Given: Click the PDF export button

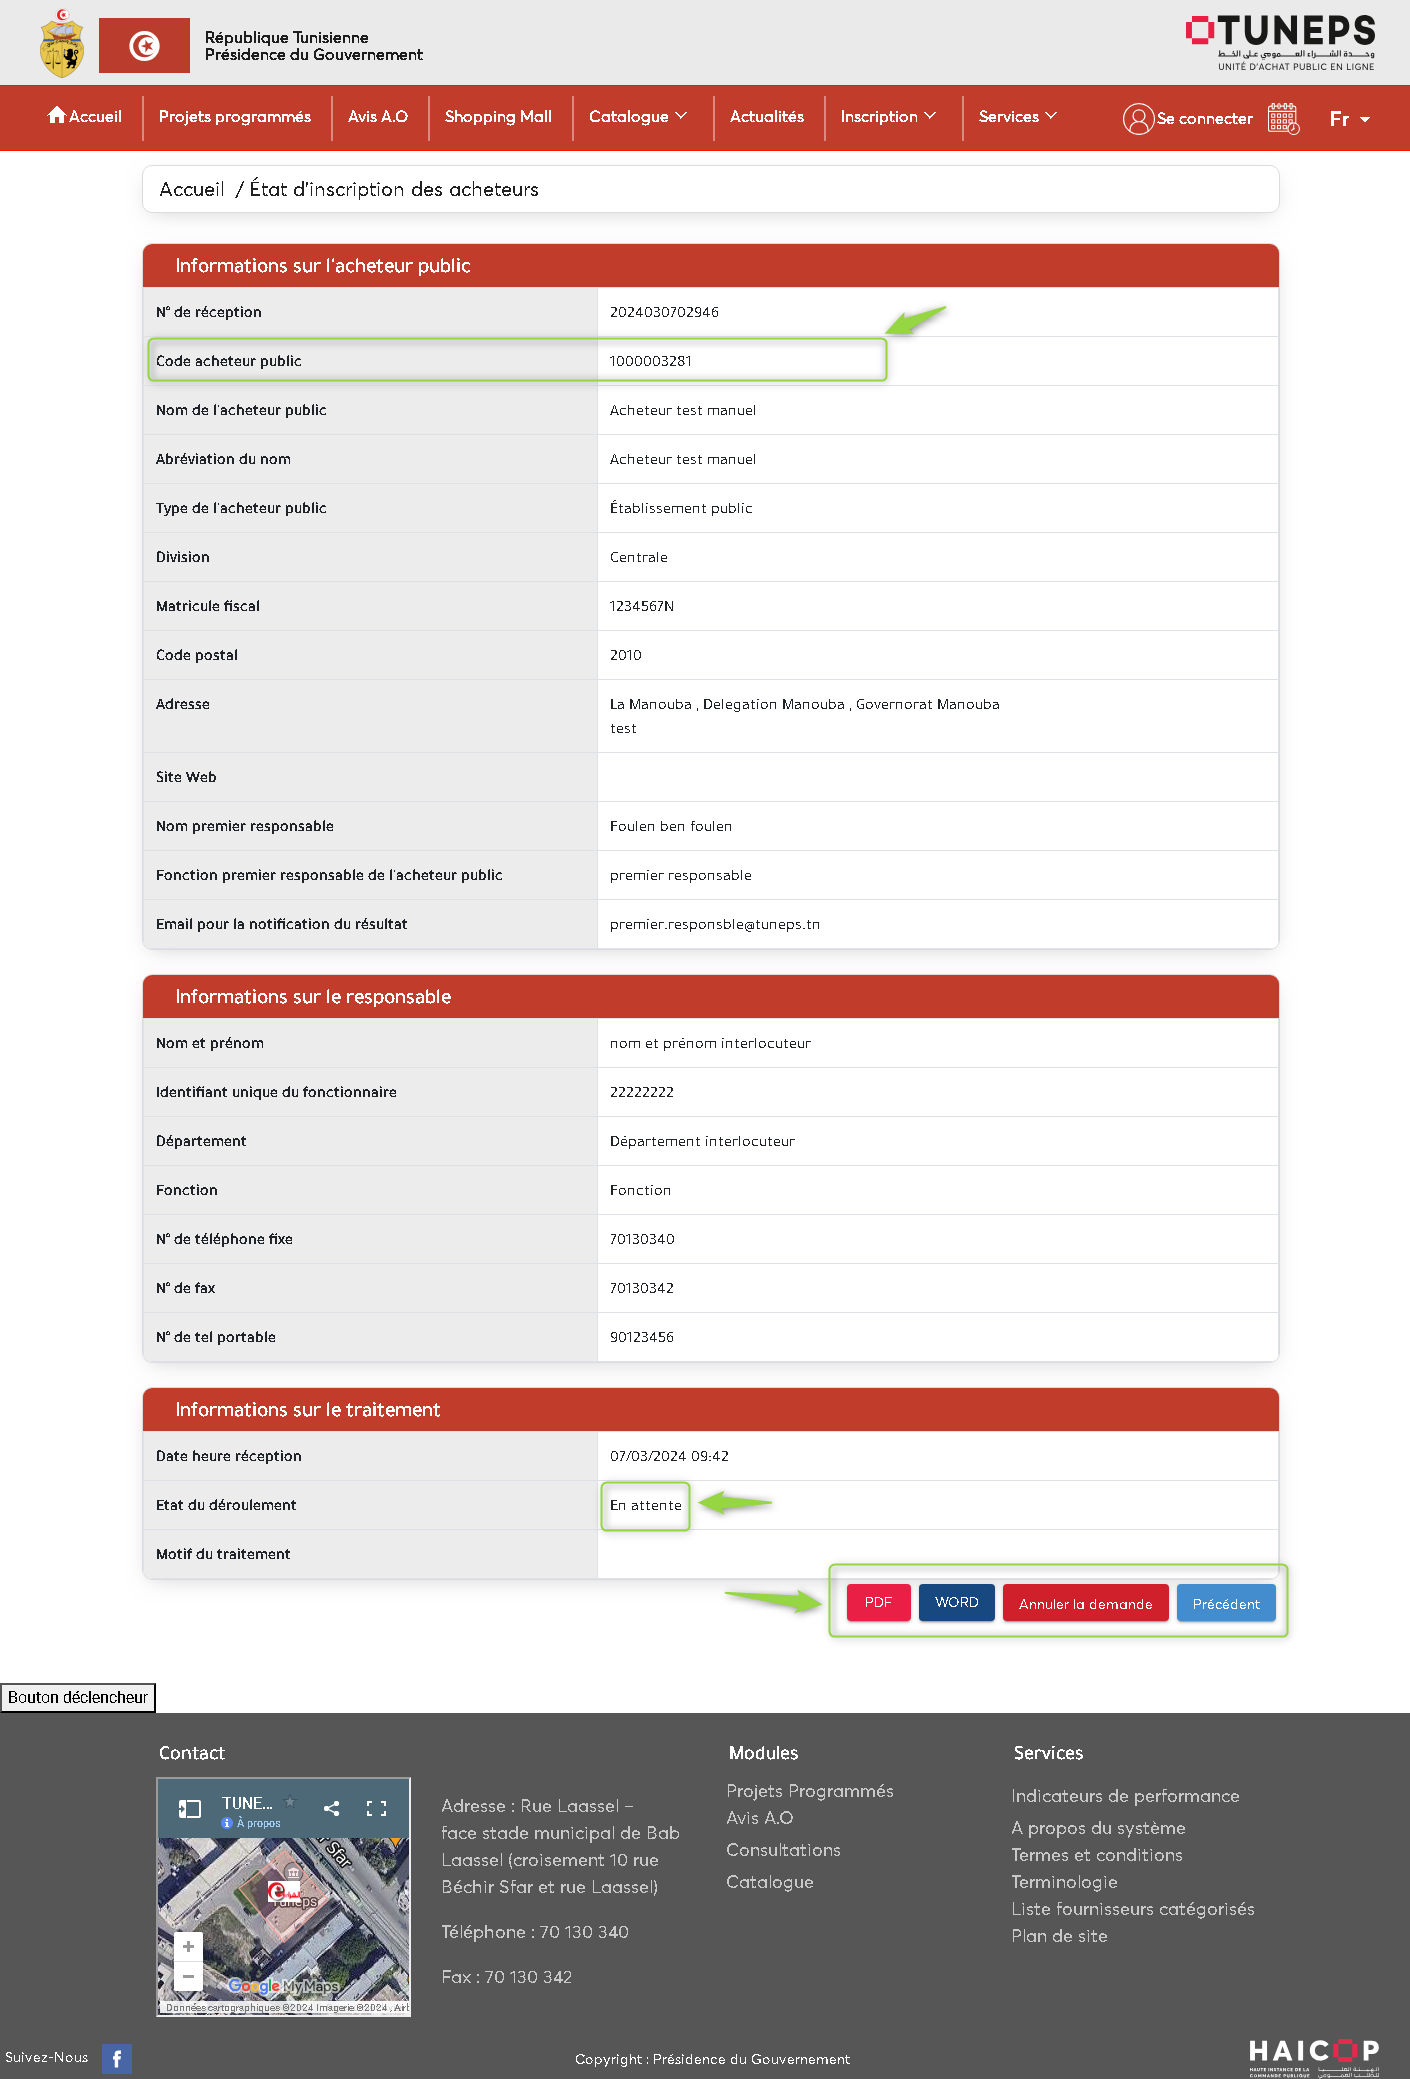Looking at the screenshot, I should click(x=878, y=1602).
